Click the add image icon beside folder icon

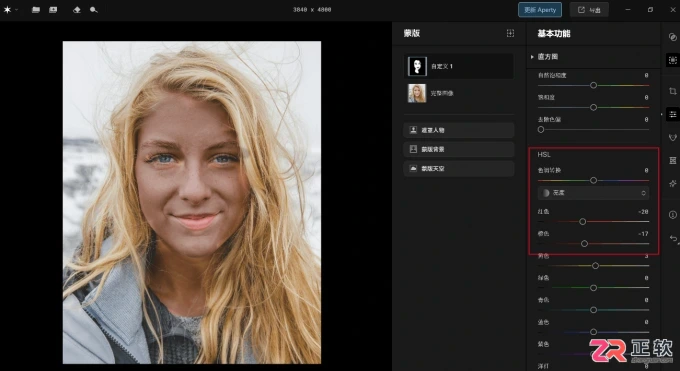click(x=53, y=10)
